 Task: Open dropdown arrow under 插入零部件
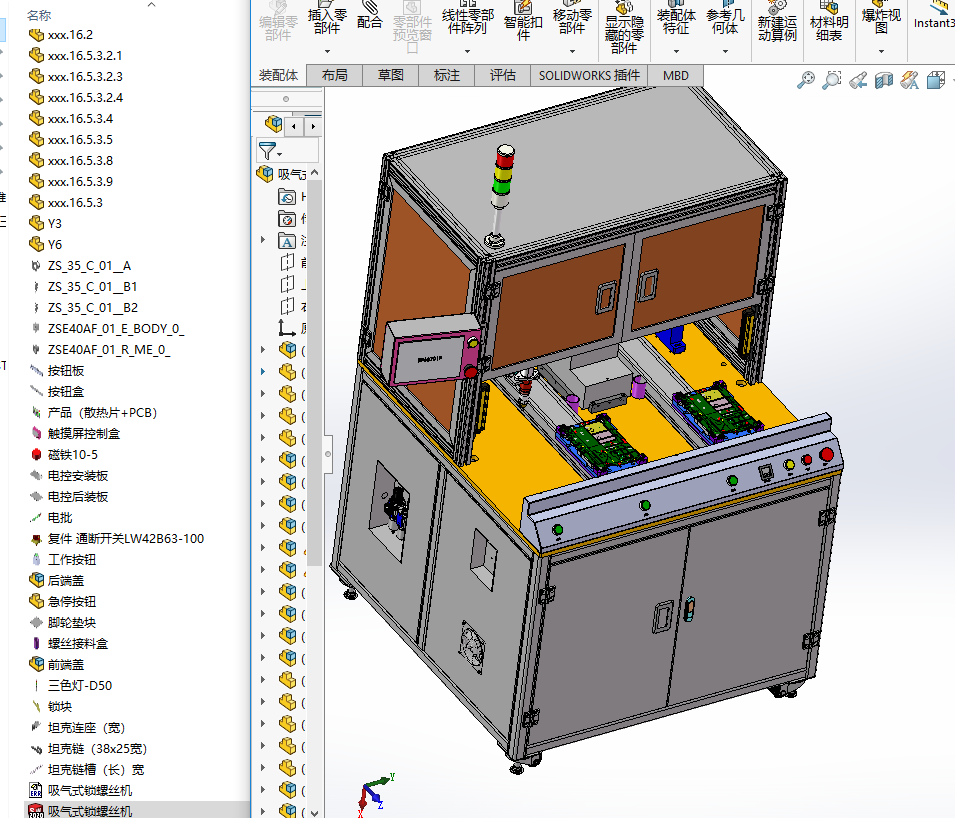pyautogui.click(x=327, y=52)
